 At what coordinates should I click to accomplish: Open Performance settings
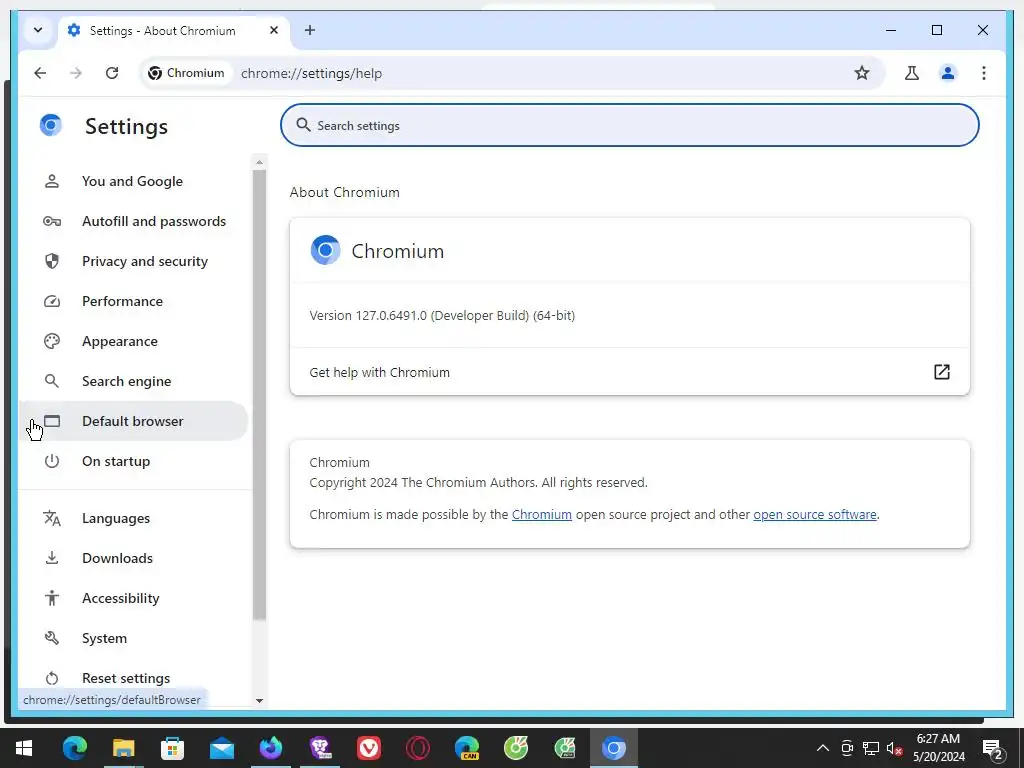point(133,301)
